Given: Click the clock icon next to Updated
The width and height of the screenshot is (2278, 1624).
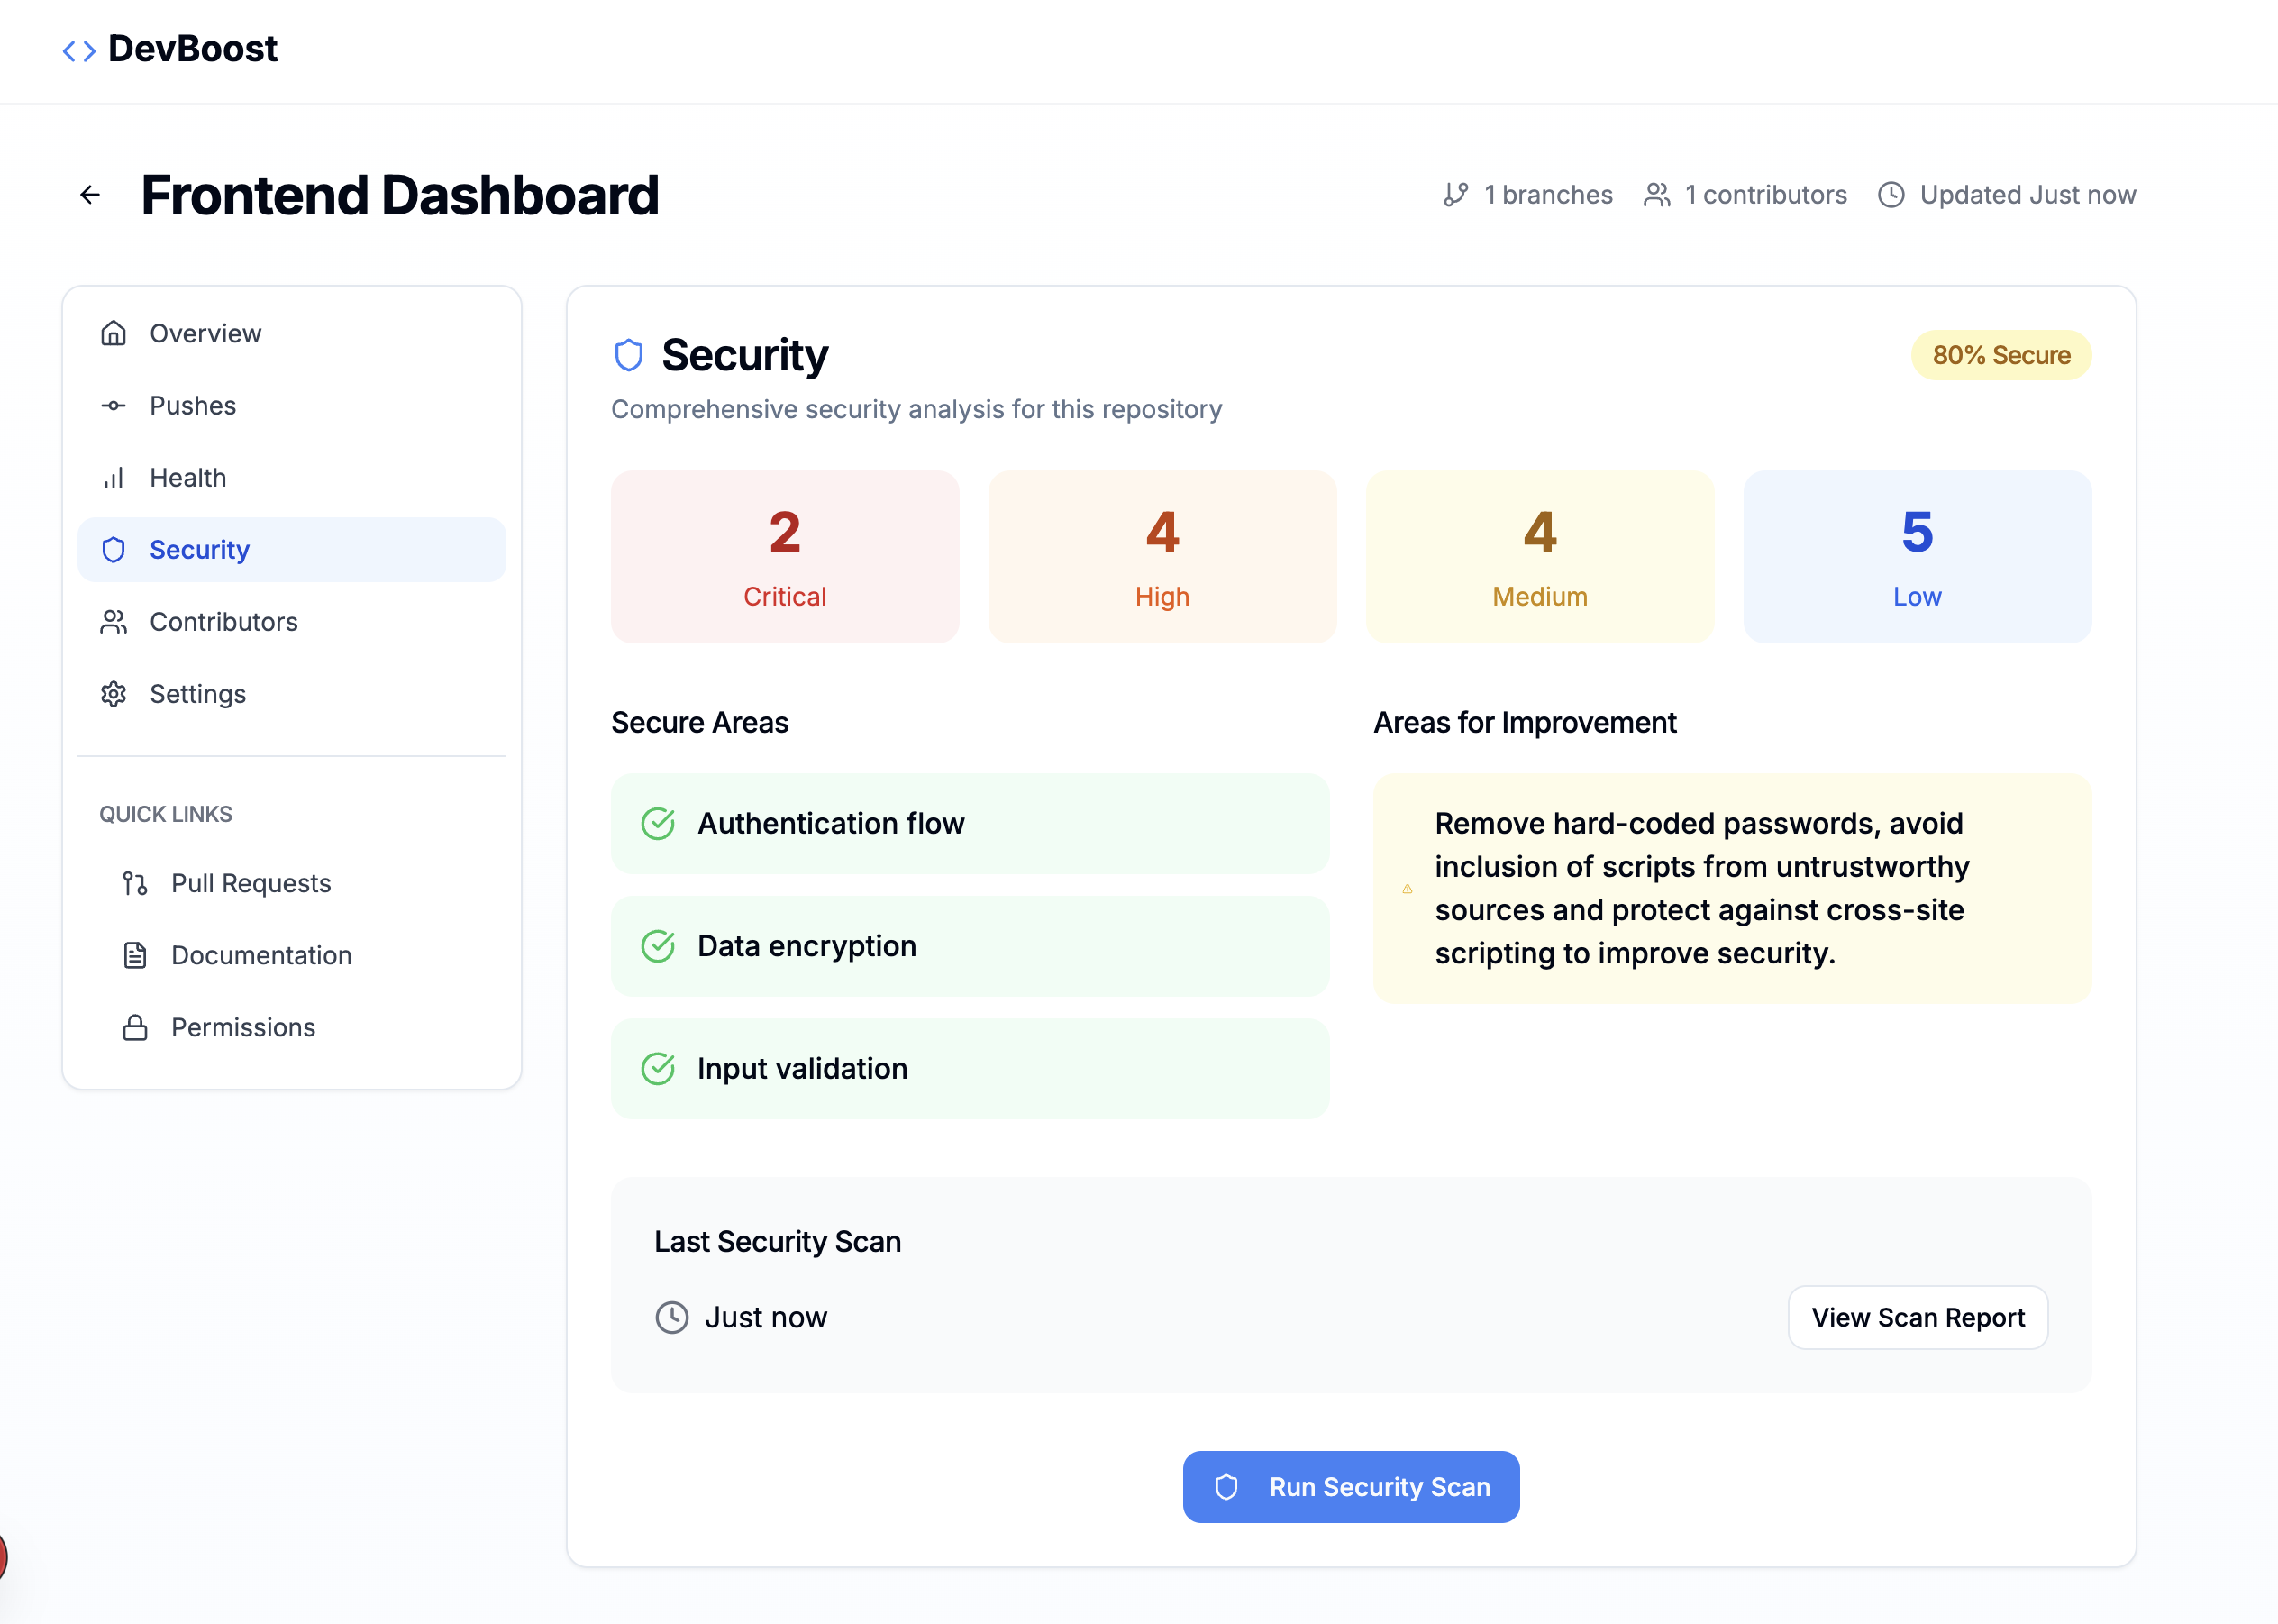Looking at the screenshot, I should point(1890,195).
